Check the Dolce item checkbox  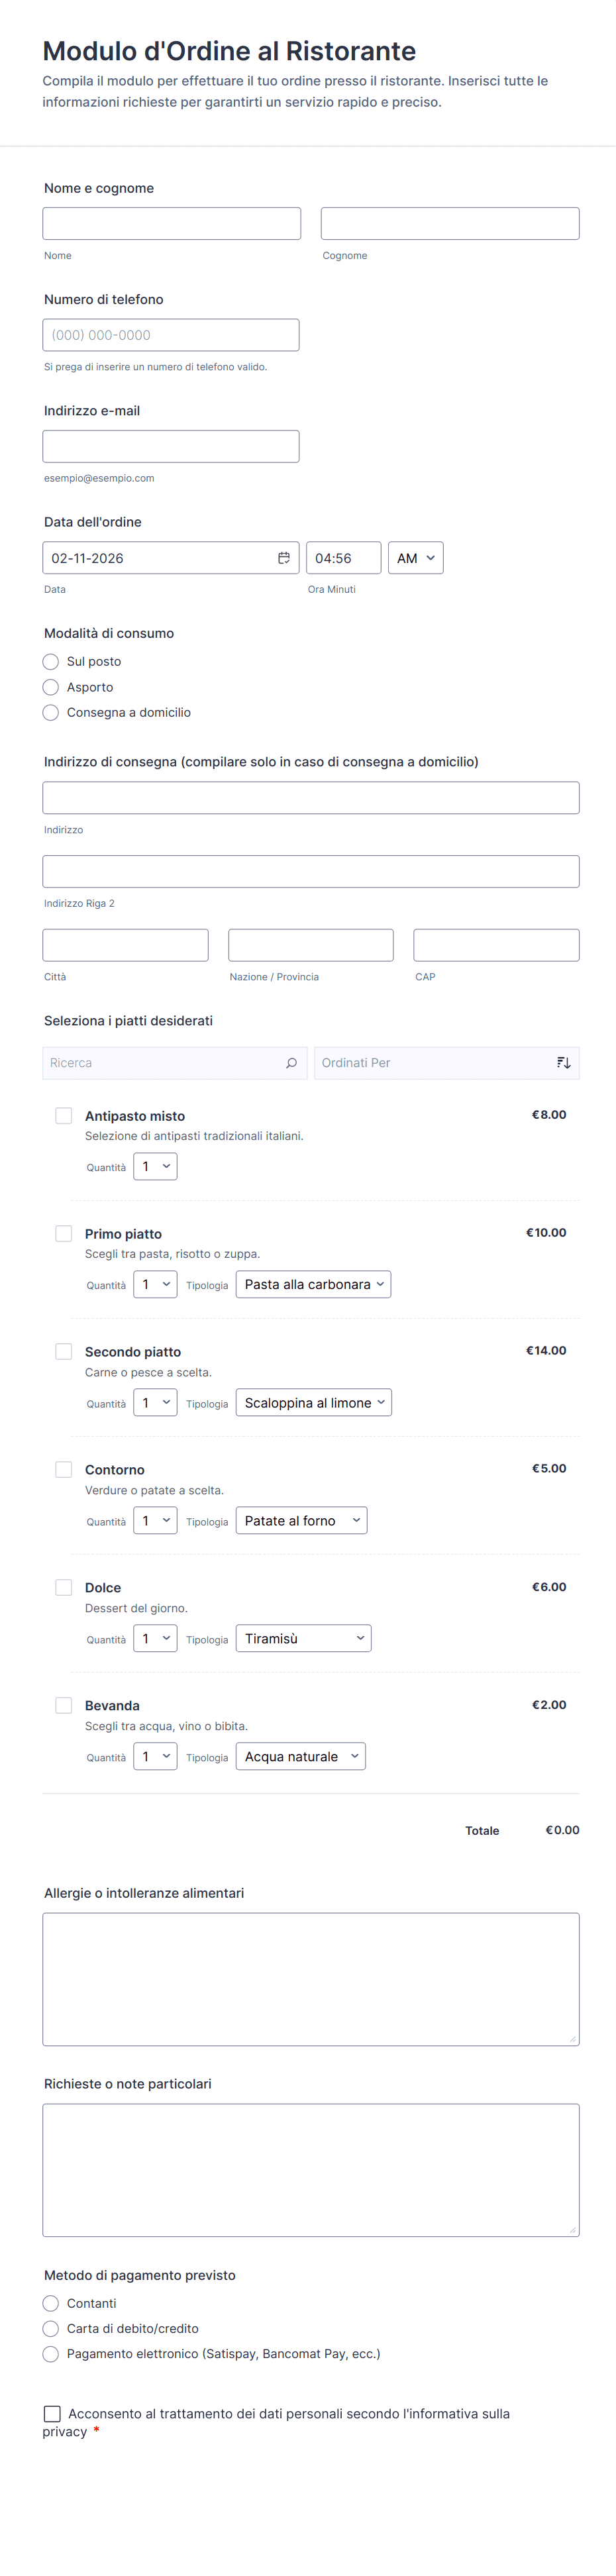click(x=64, y=1587)
